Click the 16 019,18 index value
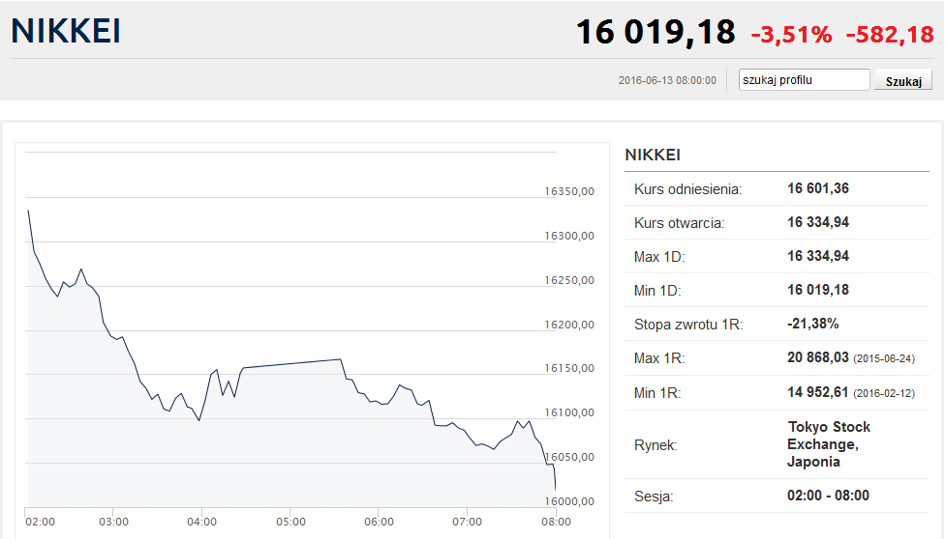Image resolution: width=945 pixels, height=539 pixels. (x=656, y=32)
